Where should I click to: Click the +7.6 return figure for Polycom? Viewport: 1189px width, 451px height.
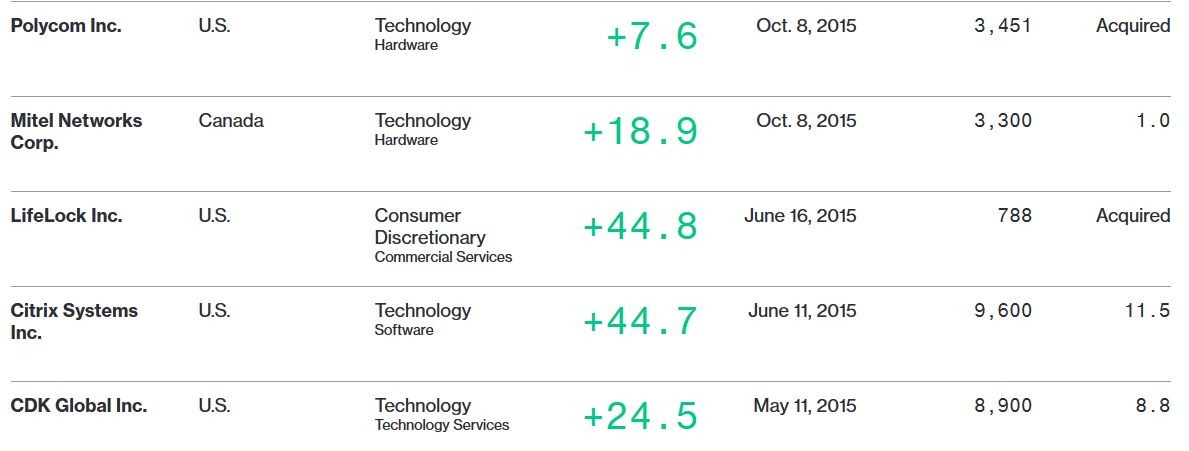click(652, 36)
